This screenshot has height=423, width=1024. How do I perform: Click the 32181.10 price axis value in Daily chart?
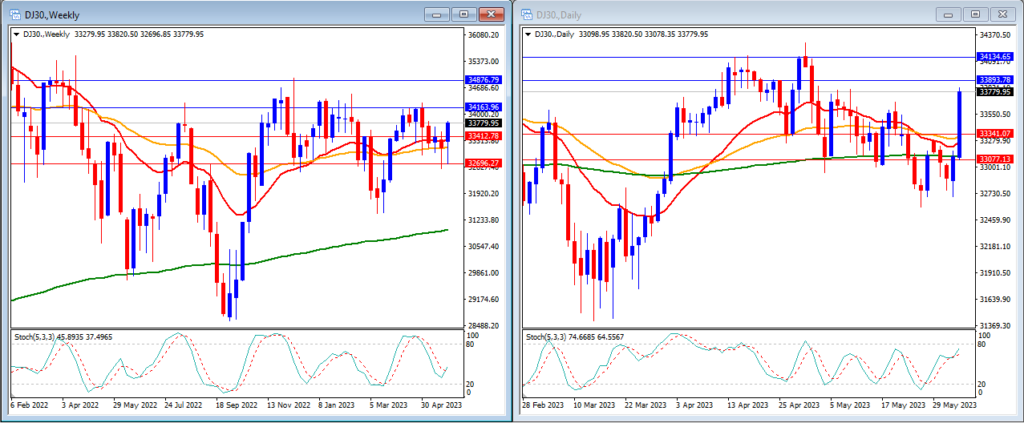(x=995, y=246)
